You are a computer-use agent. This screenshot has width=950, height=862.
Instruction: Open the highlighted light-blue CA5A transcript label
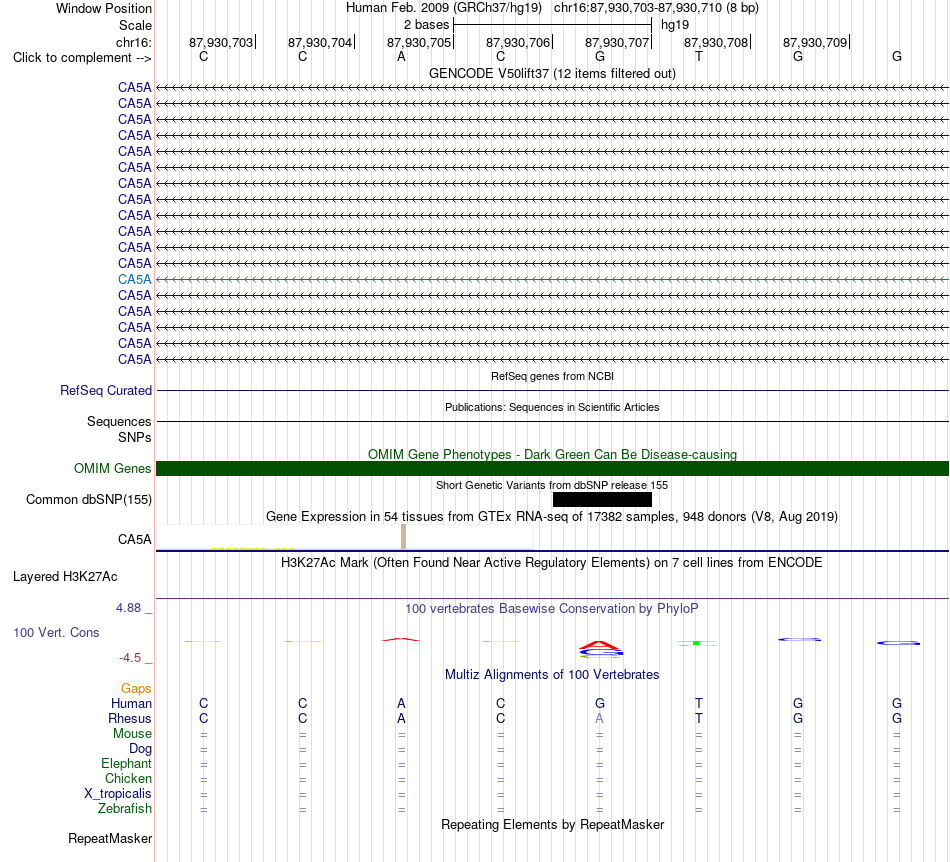click(135, 279)
